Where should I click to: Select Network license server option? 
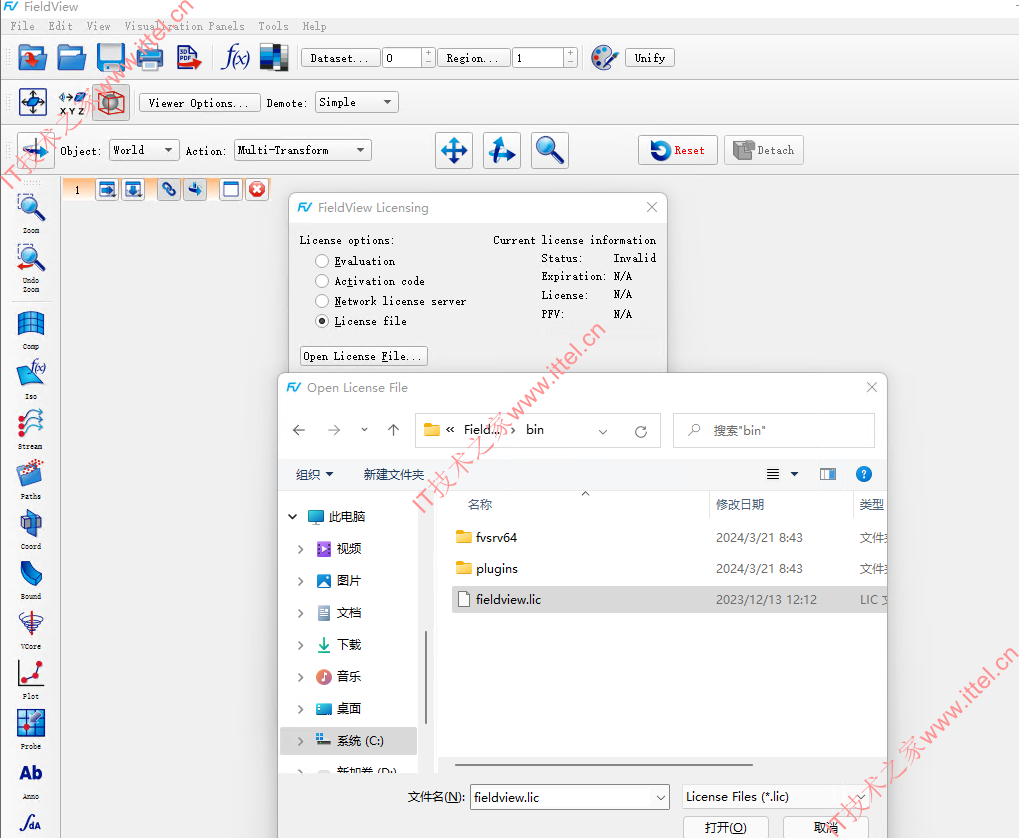click(322, 301)
